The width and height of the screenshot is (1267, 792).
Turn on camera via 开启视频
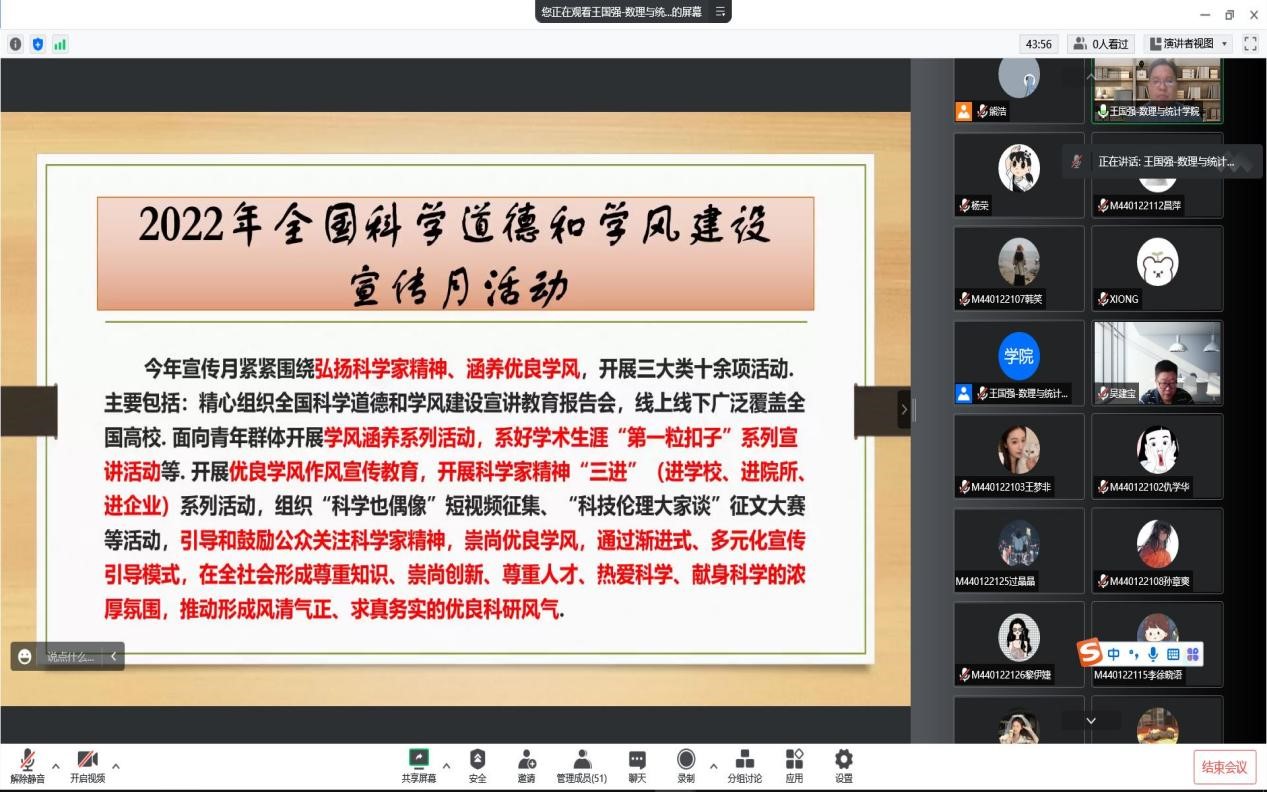click(87, 765)
